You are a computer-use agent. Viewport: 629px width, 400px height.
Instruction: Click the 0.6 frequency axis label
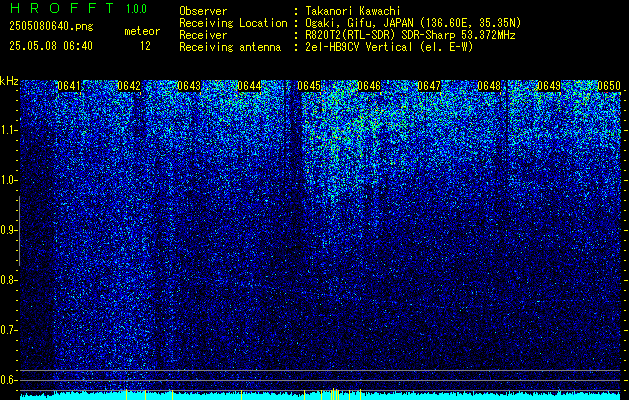pos(9,380)
